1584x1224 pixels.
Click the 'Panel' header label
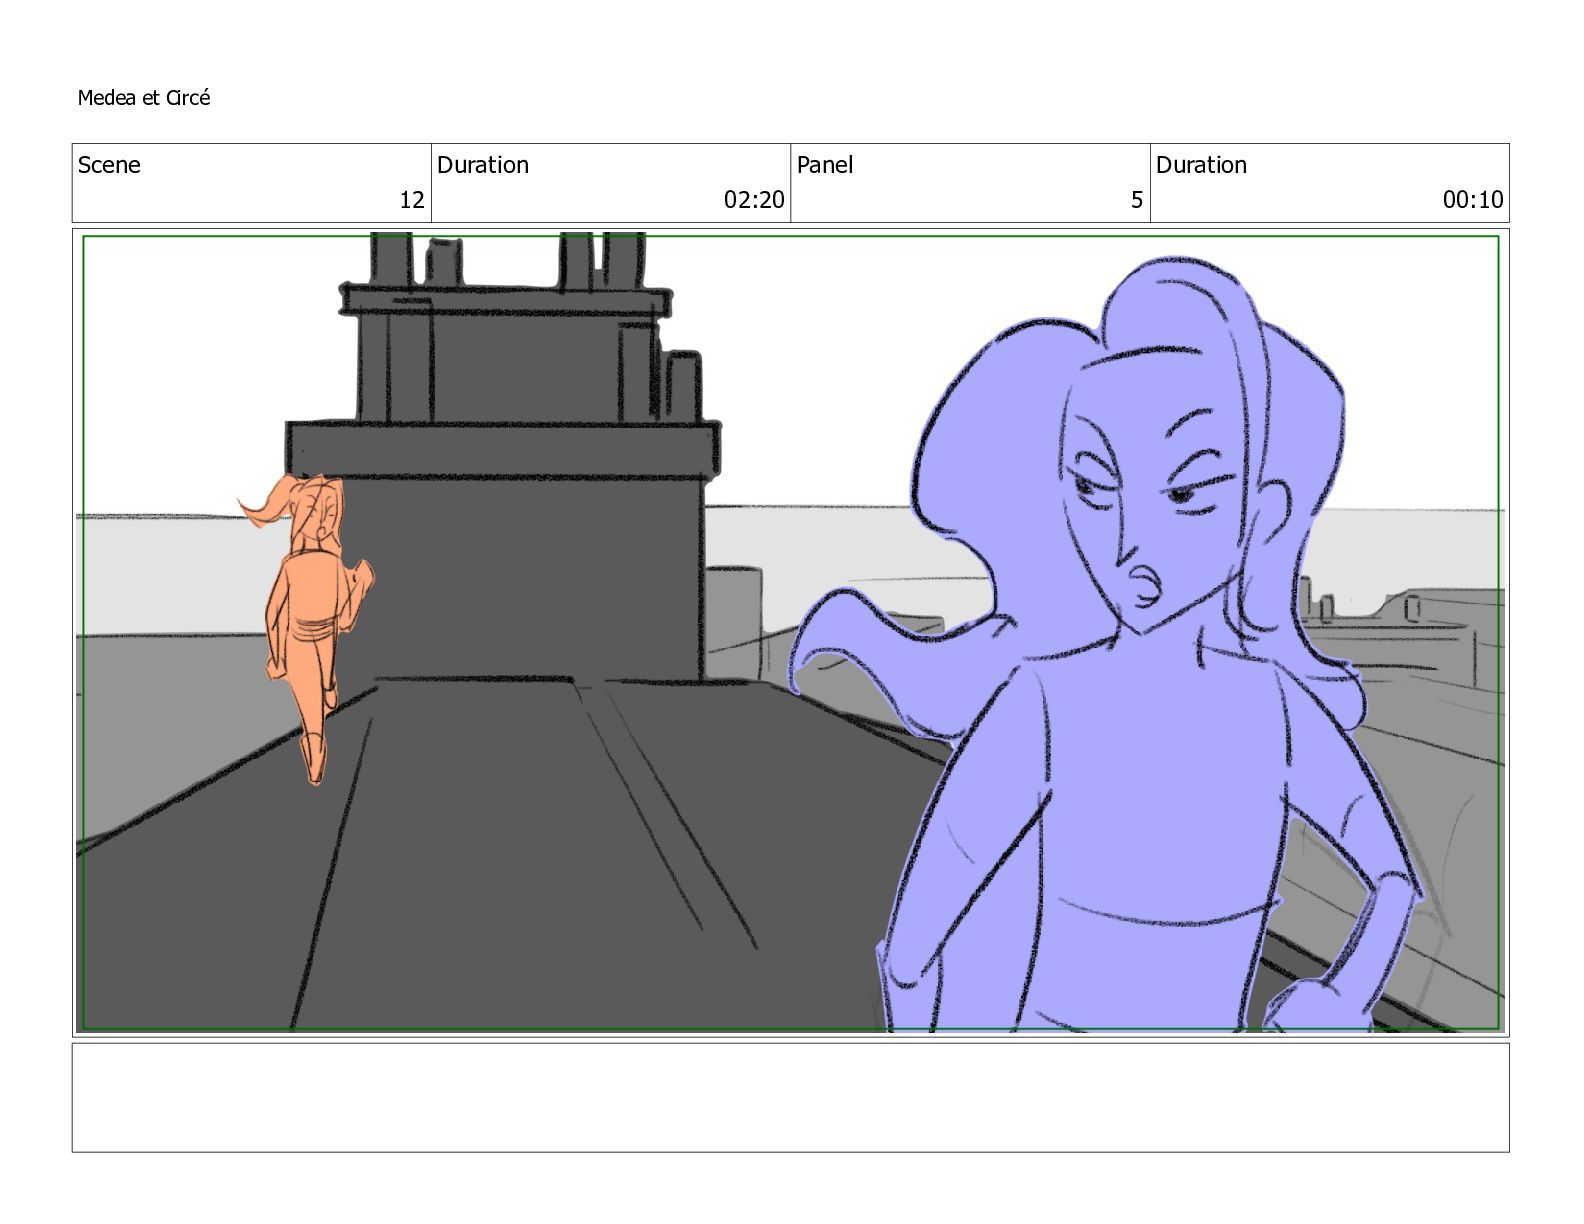click(825, 165)
